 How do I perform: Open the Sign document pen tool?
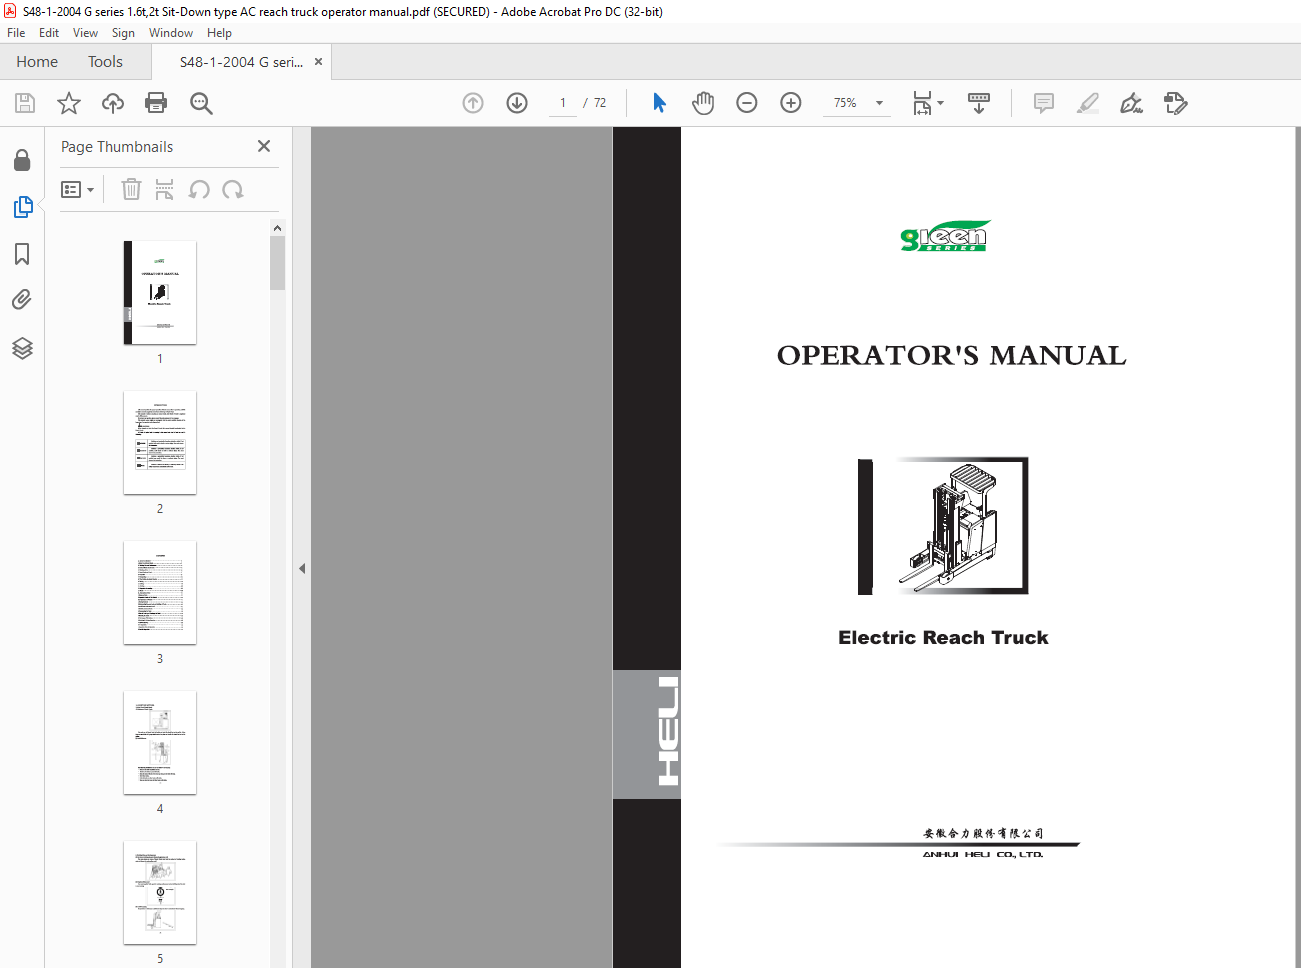(1132, 103)
